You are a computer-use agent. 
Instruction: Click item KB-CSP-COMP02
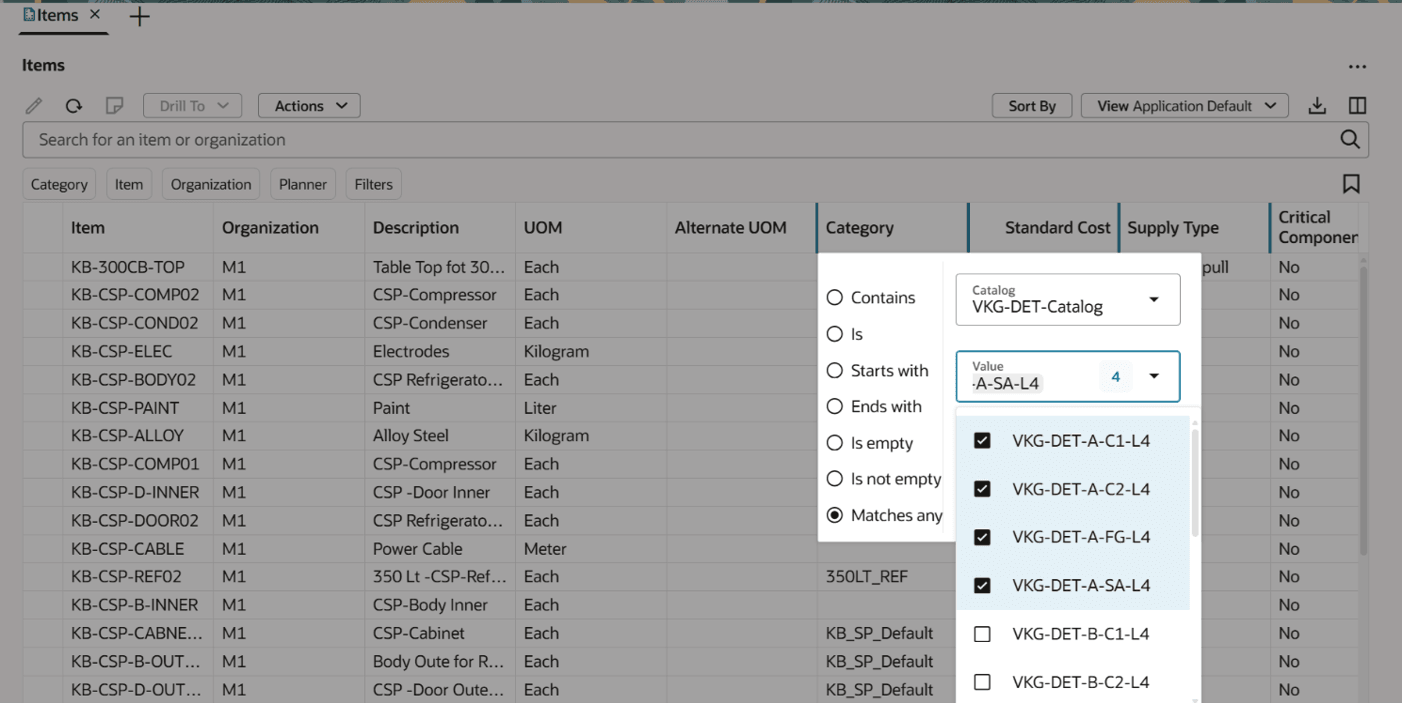(135, 295)
